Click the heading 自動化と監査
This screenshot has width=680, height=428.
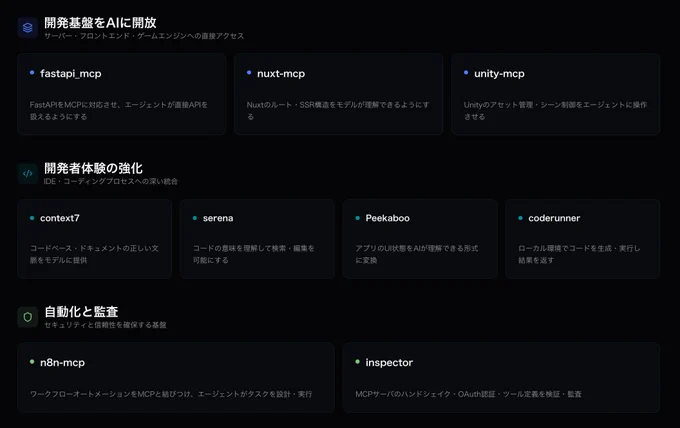click(81, 312)
